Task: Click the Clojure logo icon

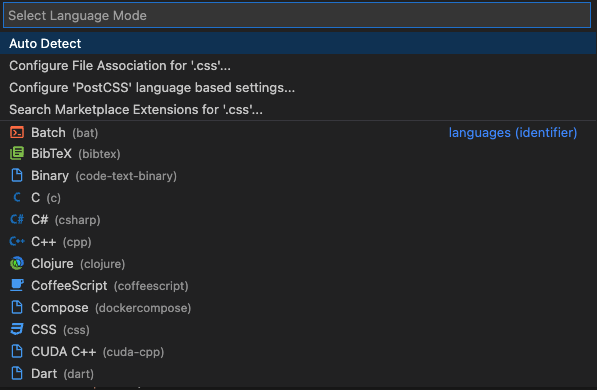Action: 17,263
